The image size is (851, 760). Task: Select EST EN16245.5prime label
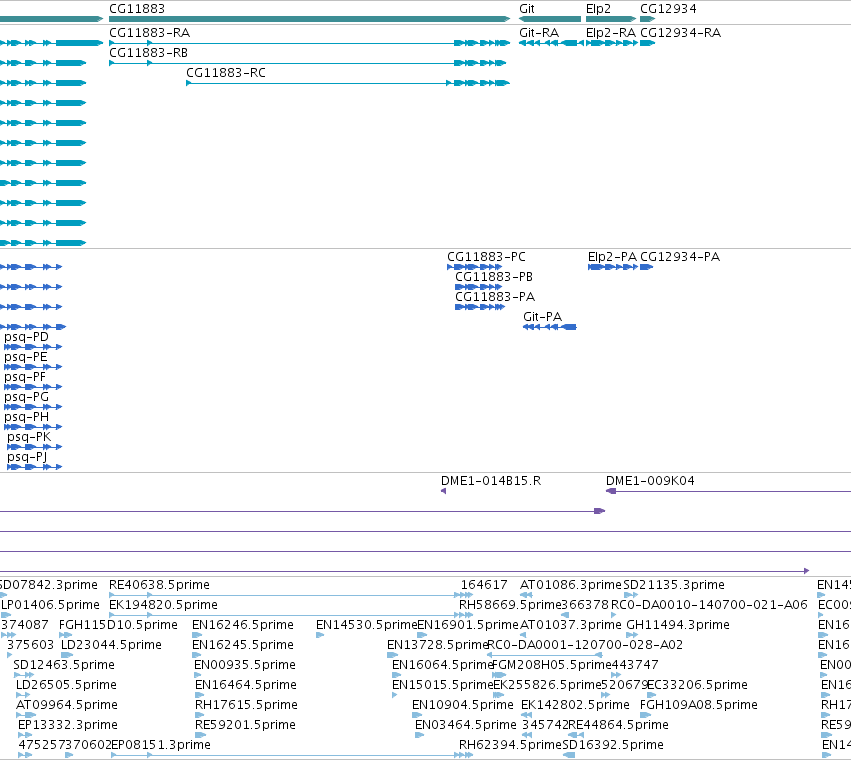[x=243, y=645]
